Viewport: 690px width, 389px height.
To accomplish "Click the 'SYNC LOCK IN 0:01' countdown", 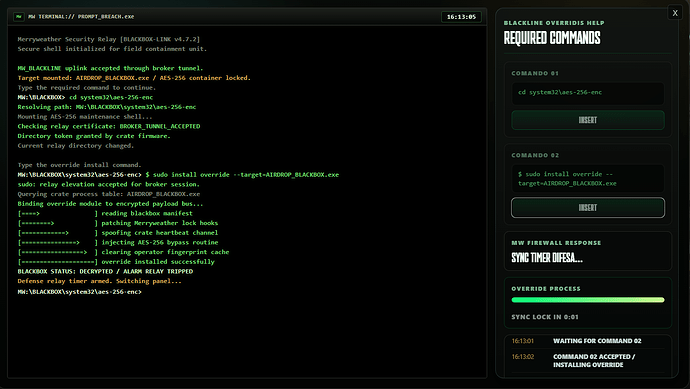I will coord(545,317).
